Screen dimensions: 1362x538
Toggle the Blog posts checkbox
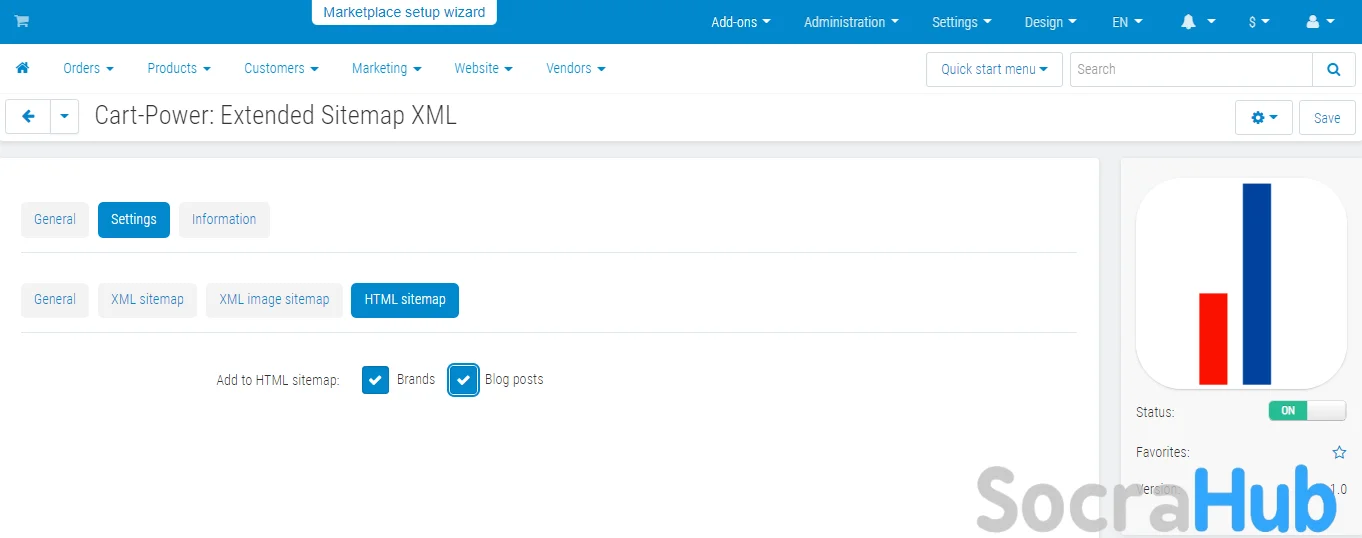(x=463, y=380)
